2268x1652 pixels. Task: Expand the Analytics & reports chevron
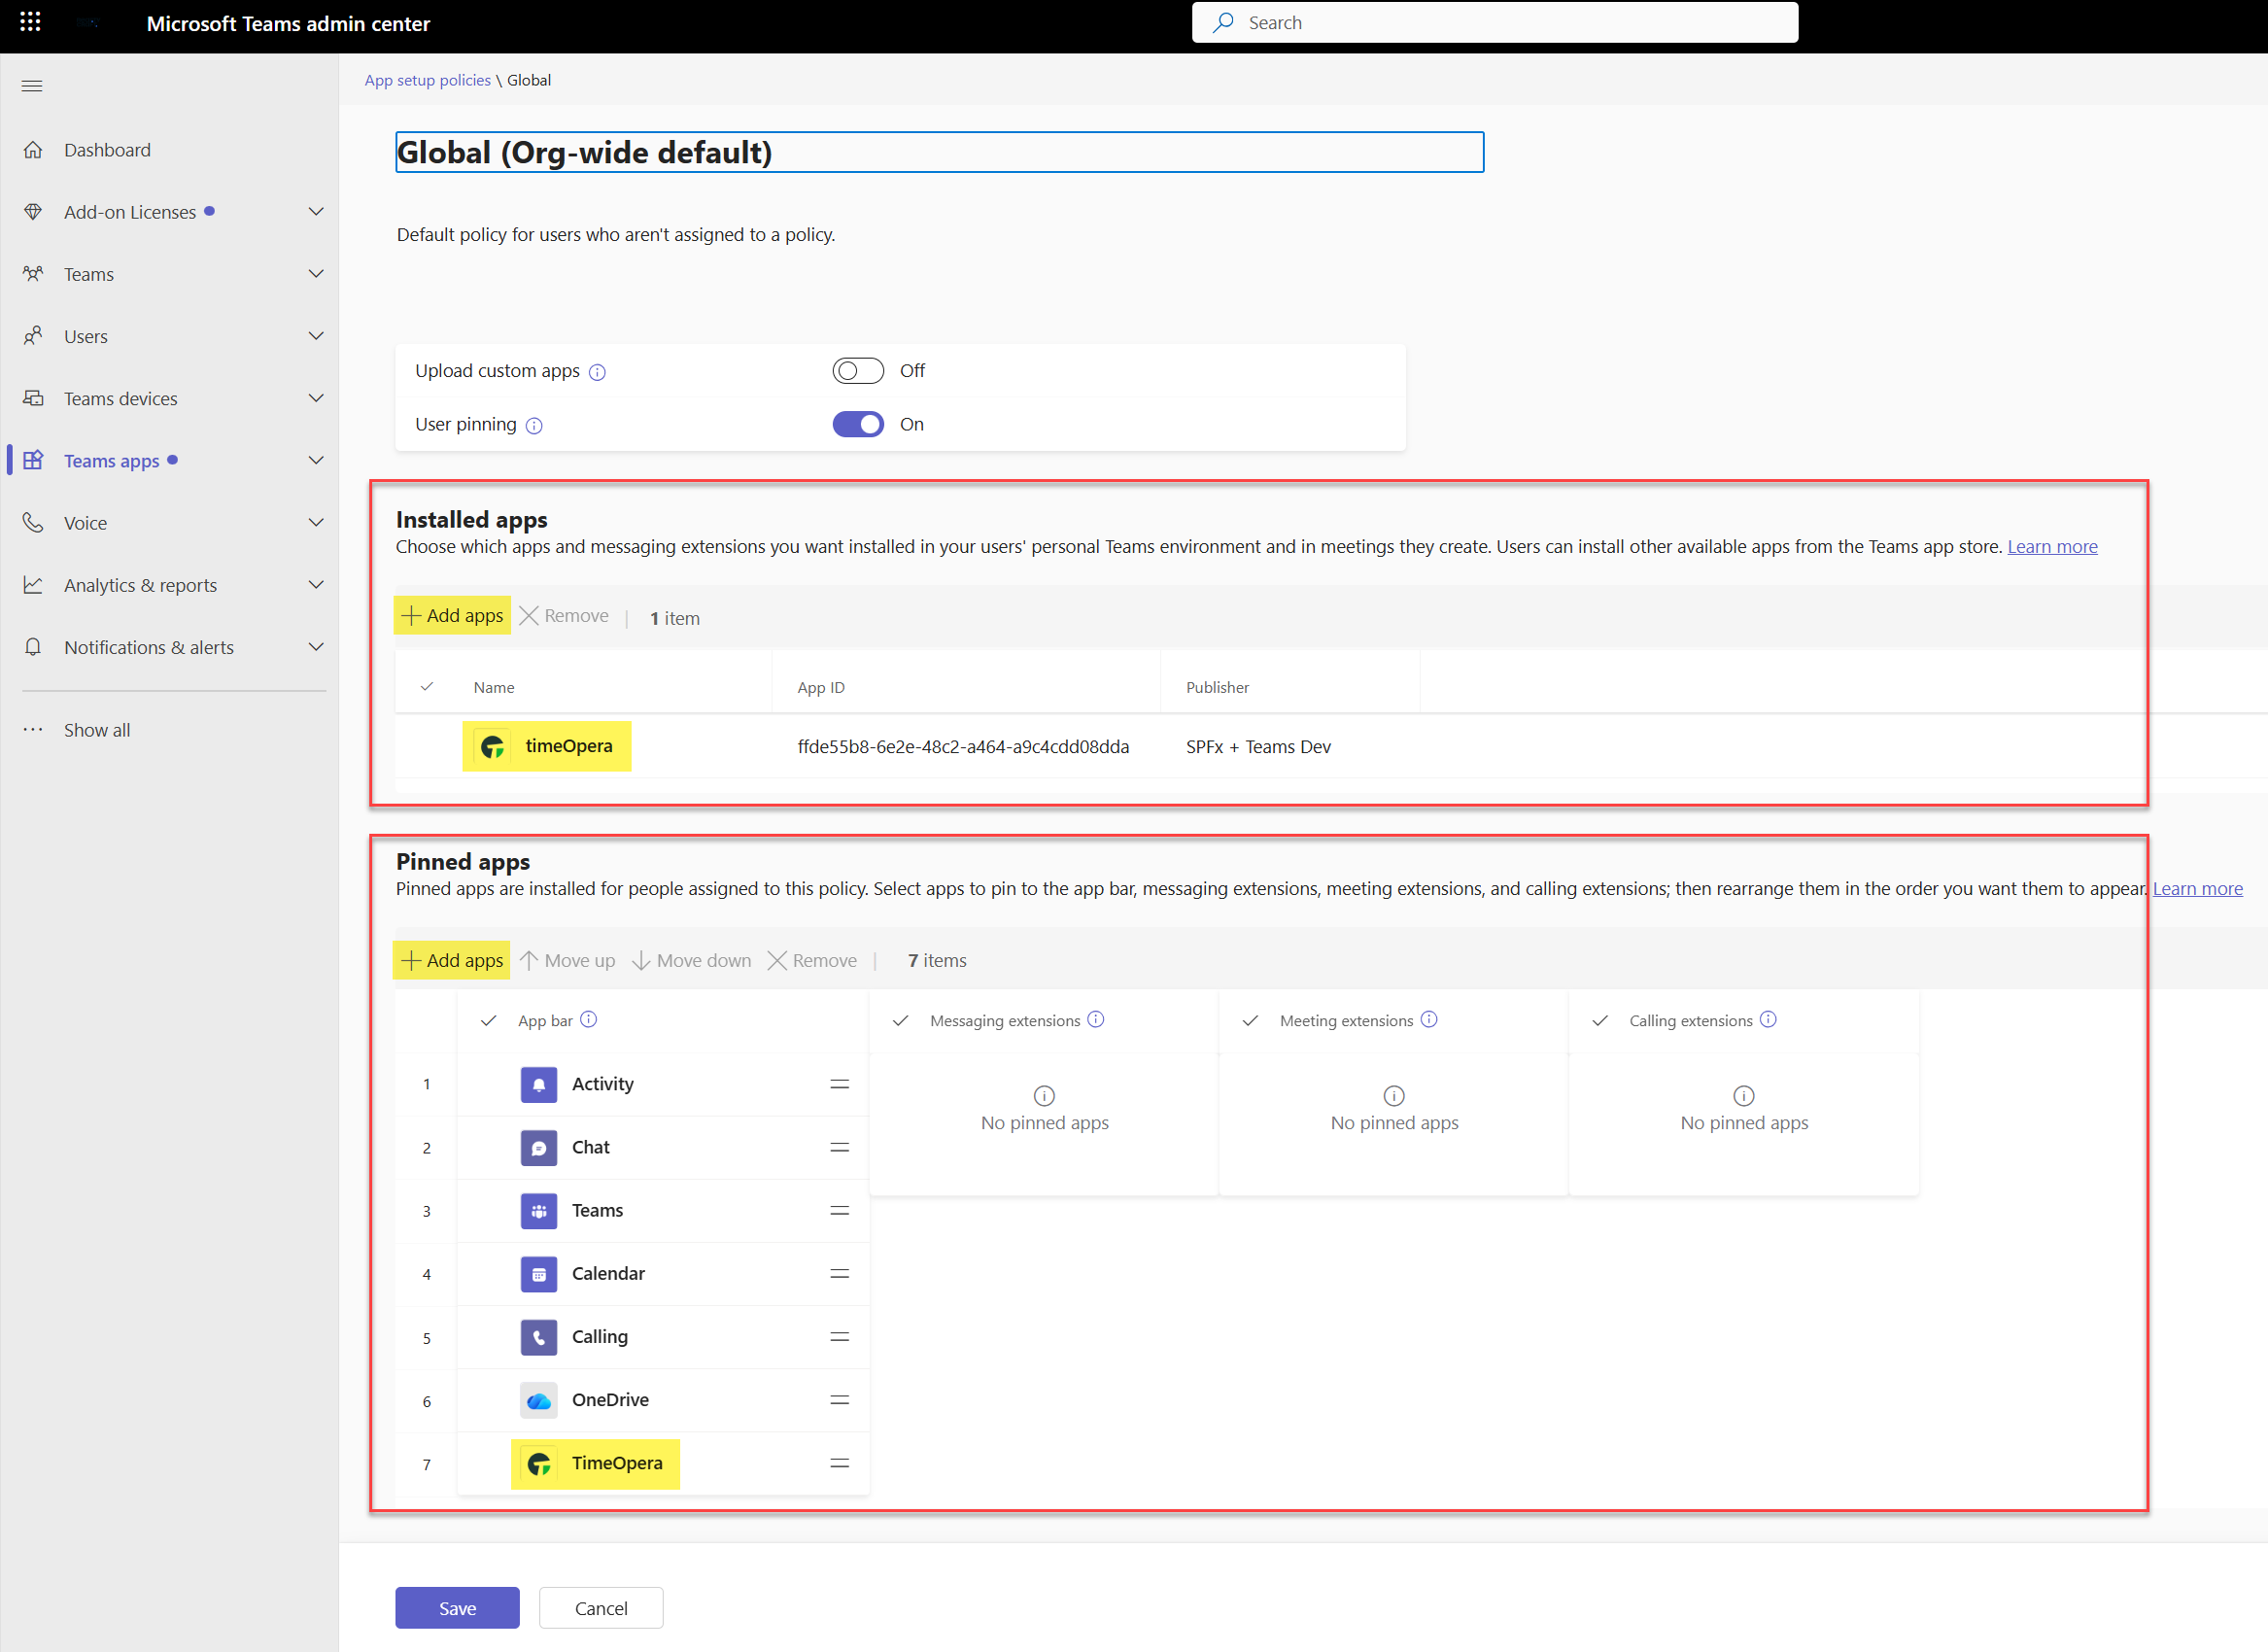tap(316, 585)
